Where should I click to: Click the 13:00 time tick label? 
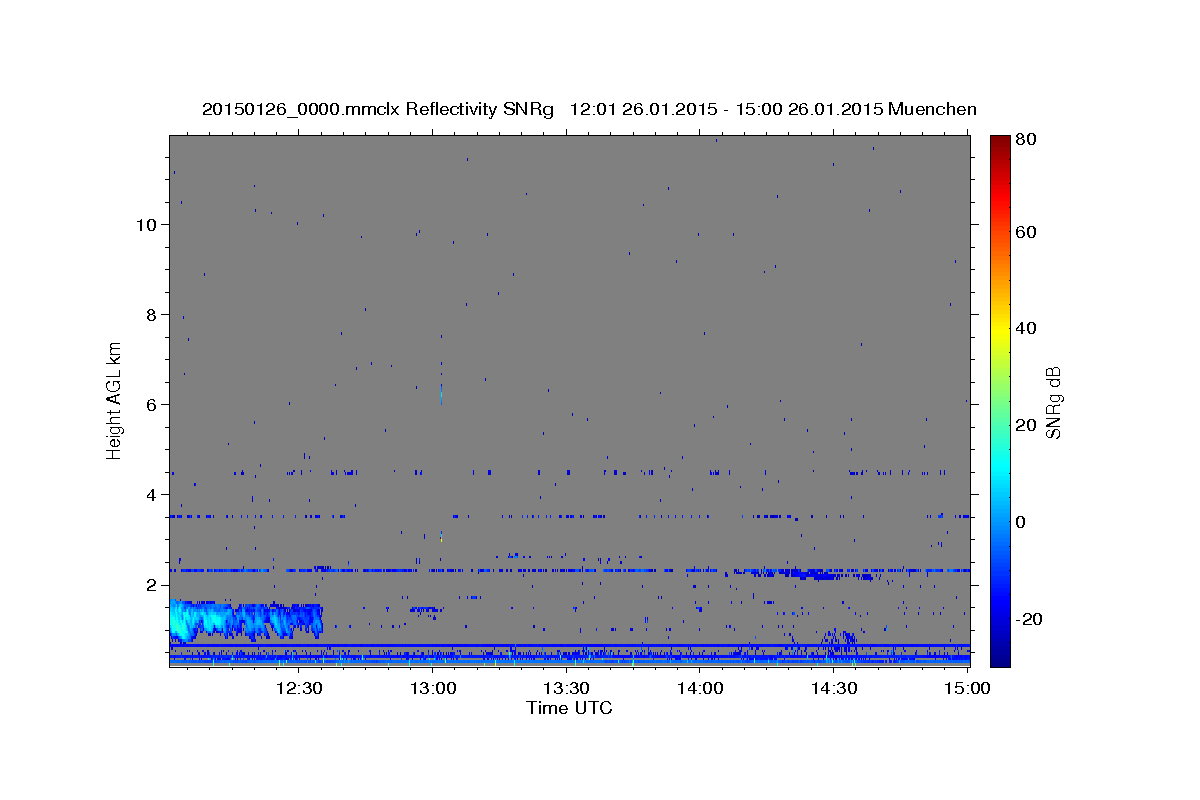(x=433, y=689)
